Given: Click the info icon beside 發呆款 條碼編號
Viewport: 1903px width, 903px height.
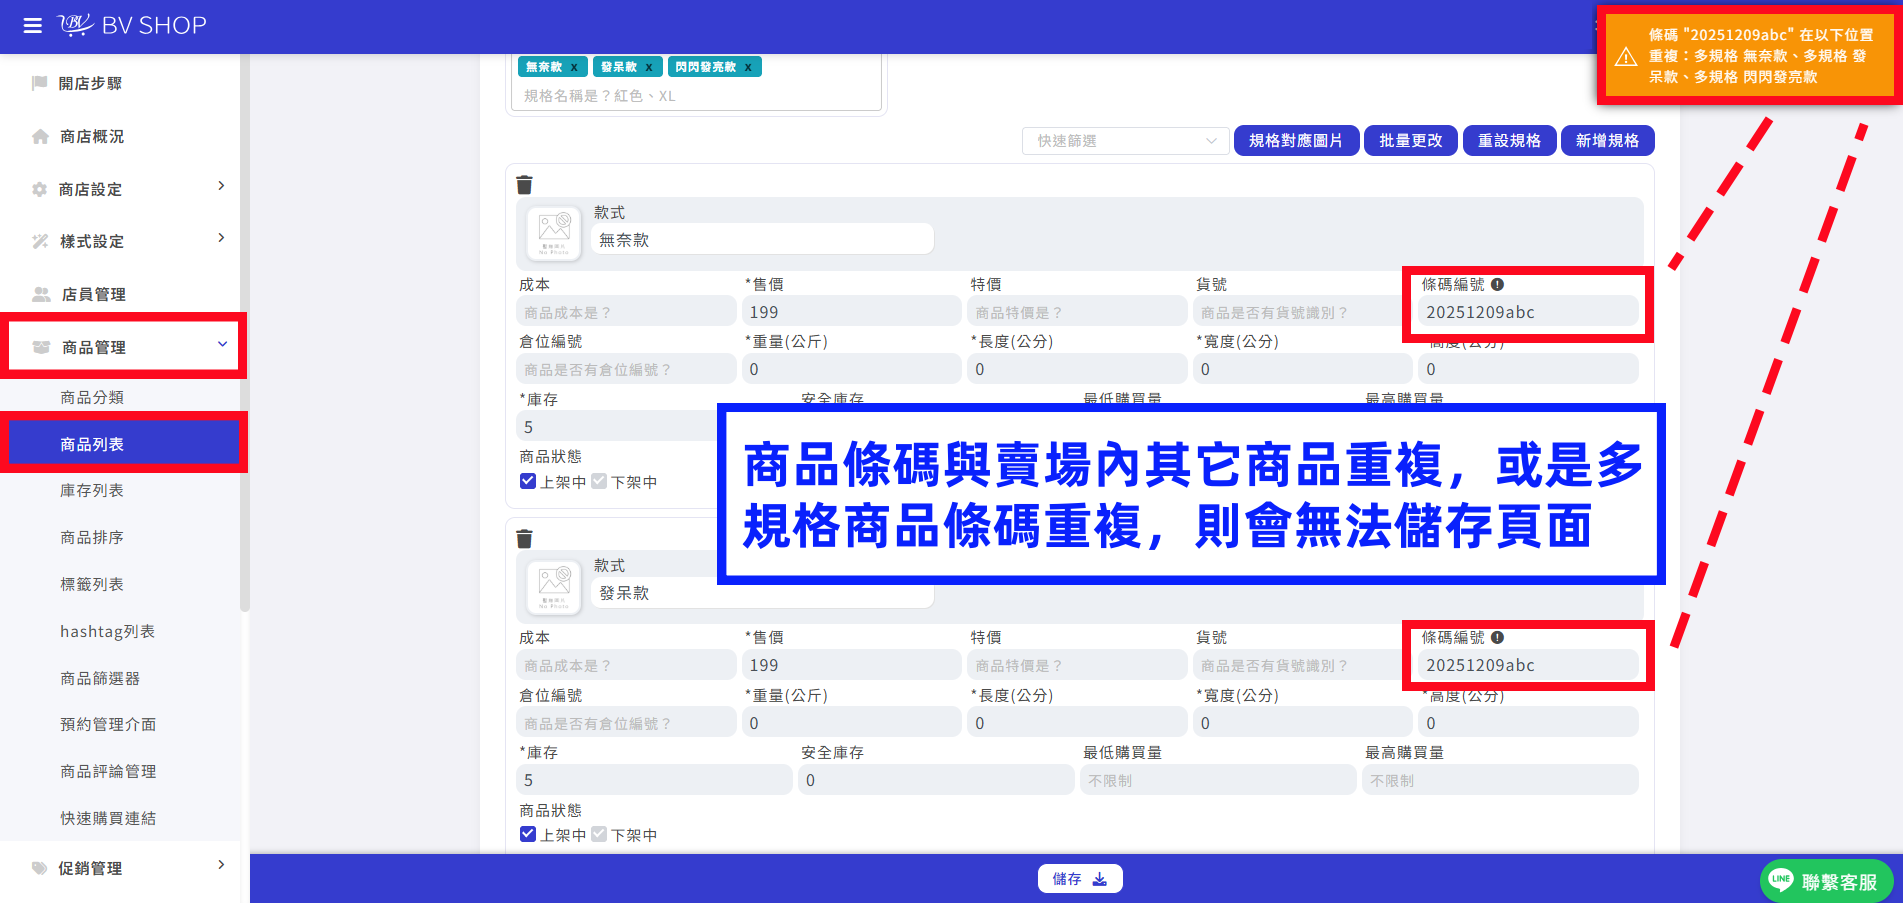Looking at the screenshot, I should coord(1497,637).
